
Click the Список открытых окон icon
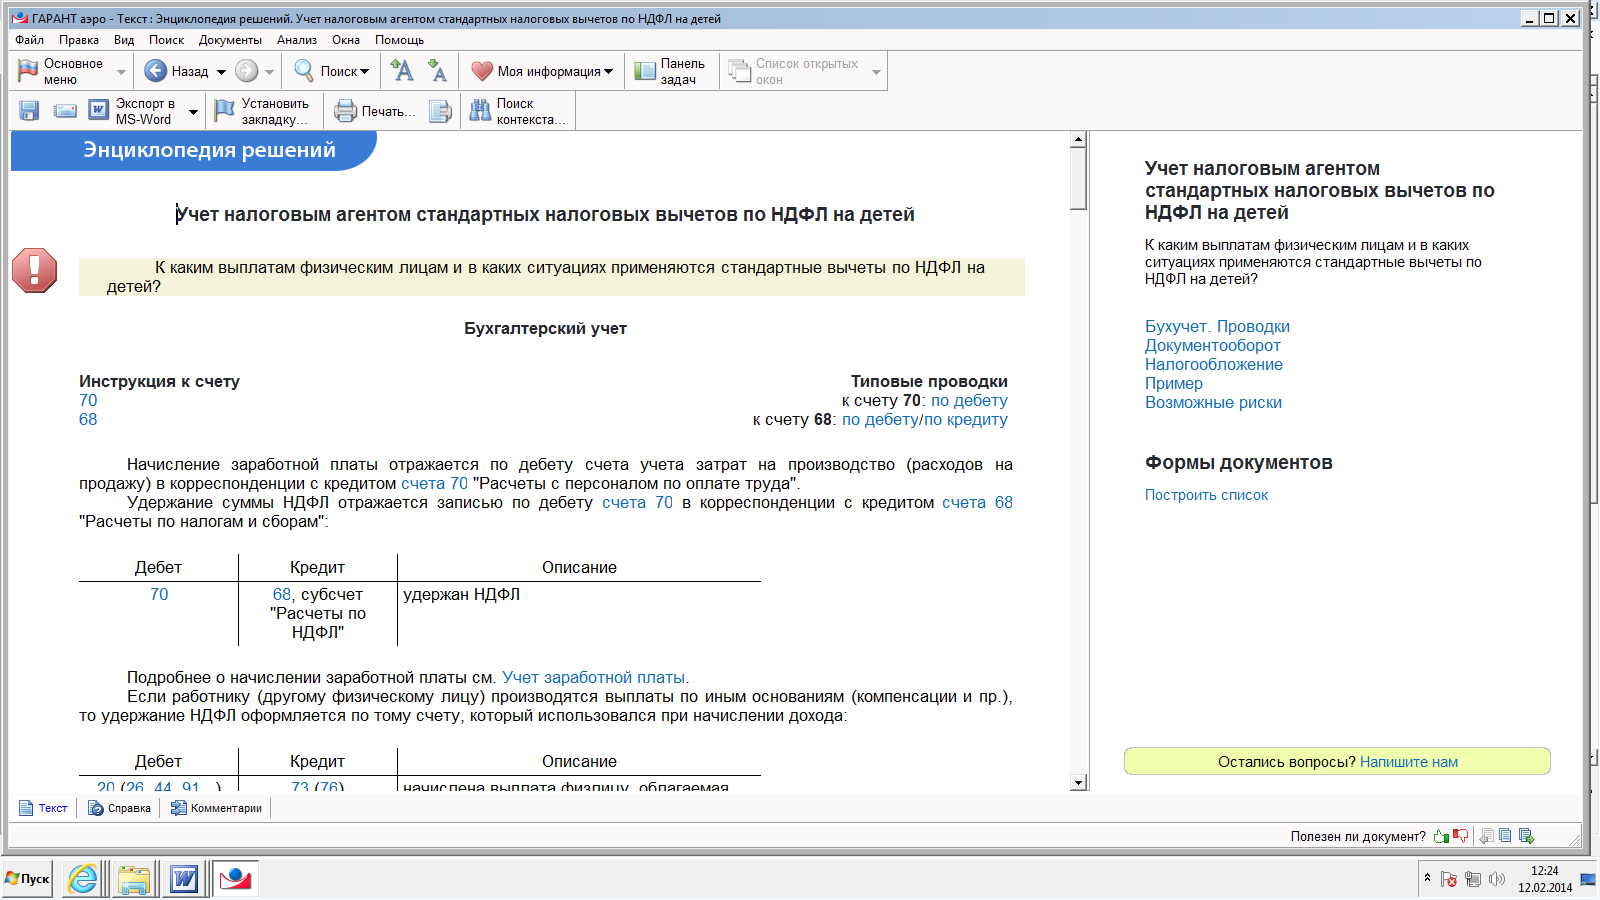click(739, 71)
